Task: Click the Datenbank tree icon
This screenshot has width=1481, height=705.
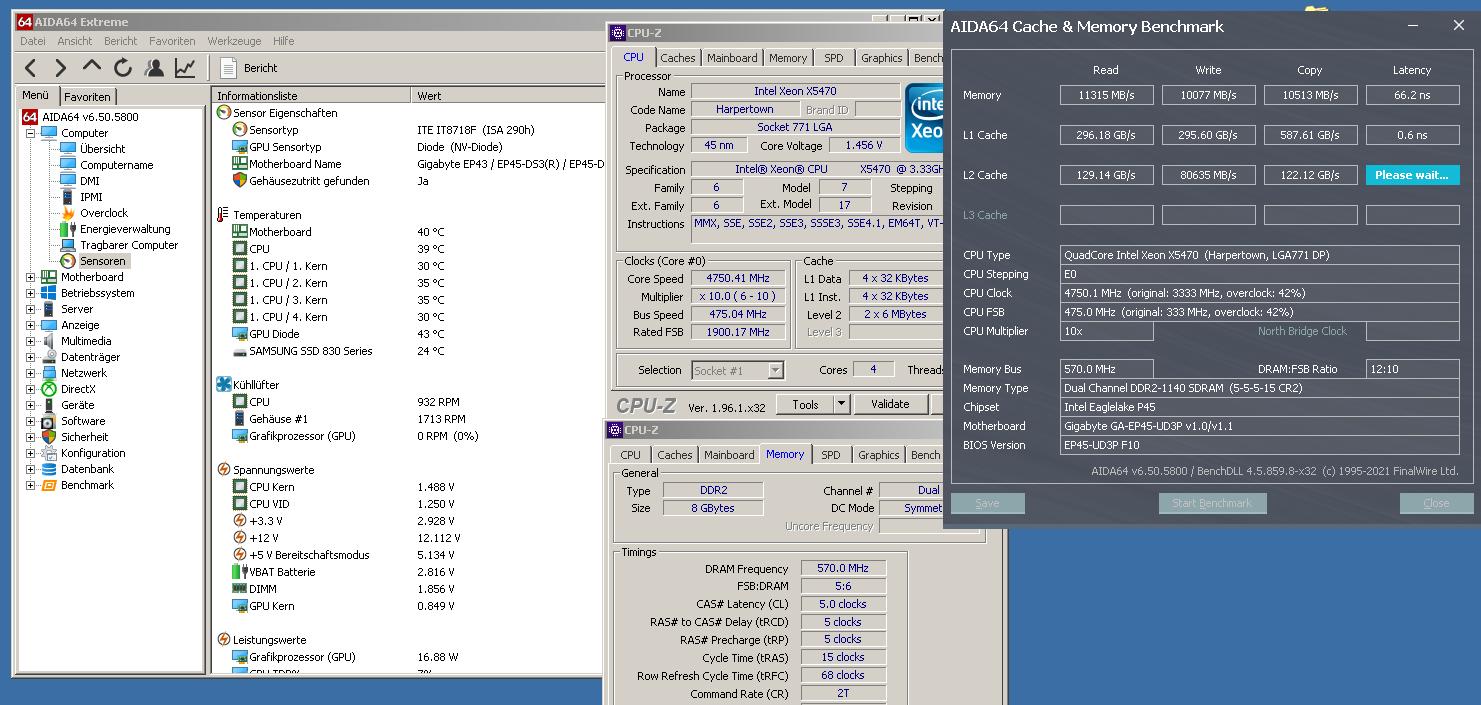Action: coord(48,469)
